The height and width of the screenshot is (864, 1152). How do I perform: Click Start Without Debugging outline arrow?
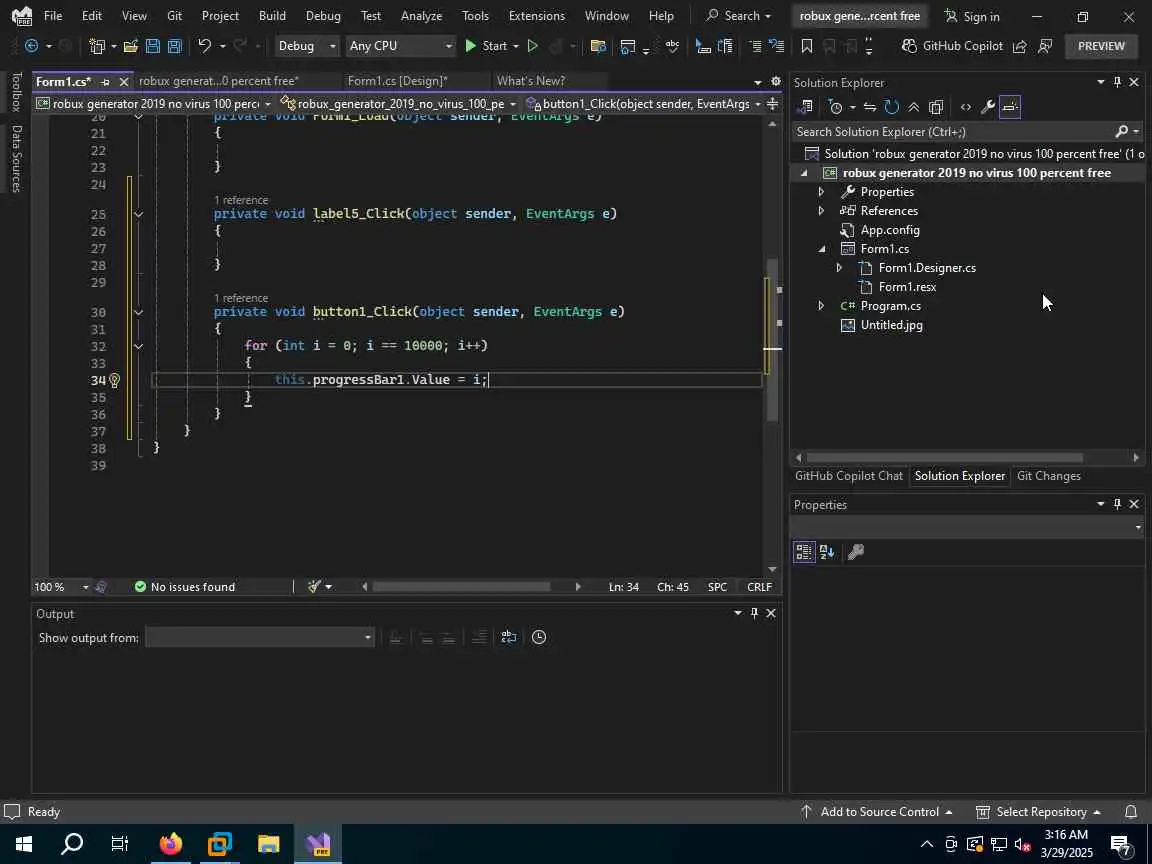[x=533, y=46]
